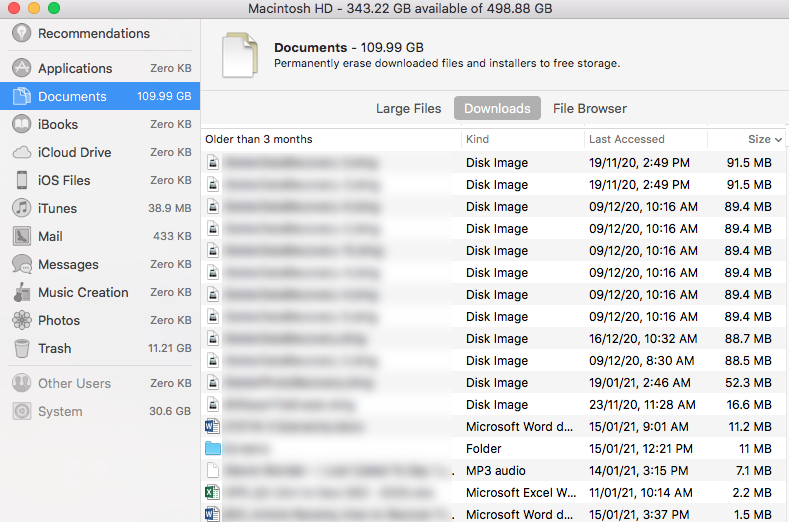Screen dimensions: 789x522
Task: Select the System gear icon
Action: 22,411
